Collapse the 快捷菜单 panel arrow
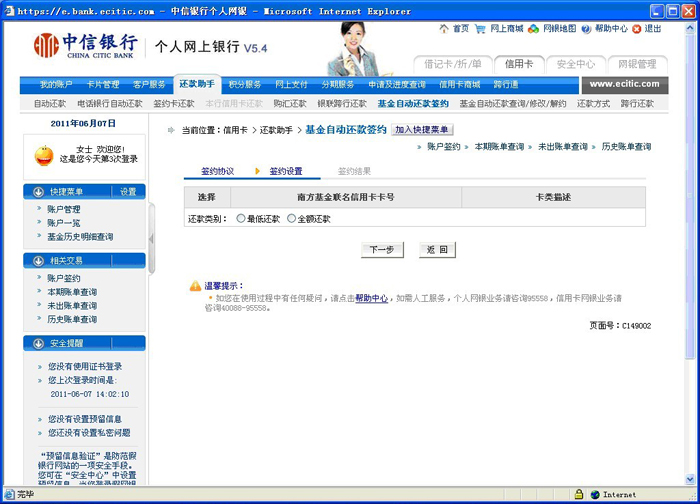Viewport: 700px width, 504px height. tap(38, 192)
